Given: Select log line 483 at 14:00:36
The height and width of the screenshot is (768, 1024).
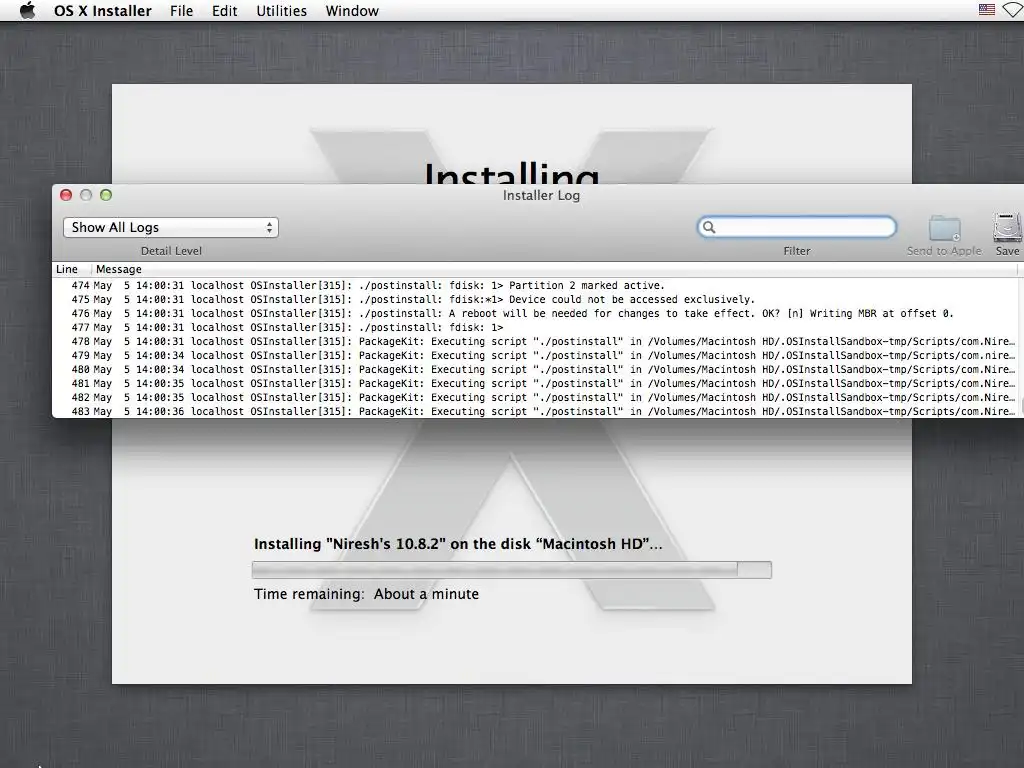Looking at the screenshot, I should [x=536, y=411].
